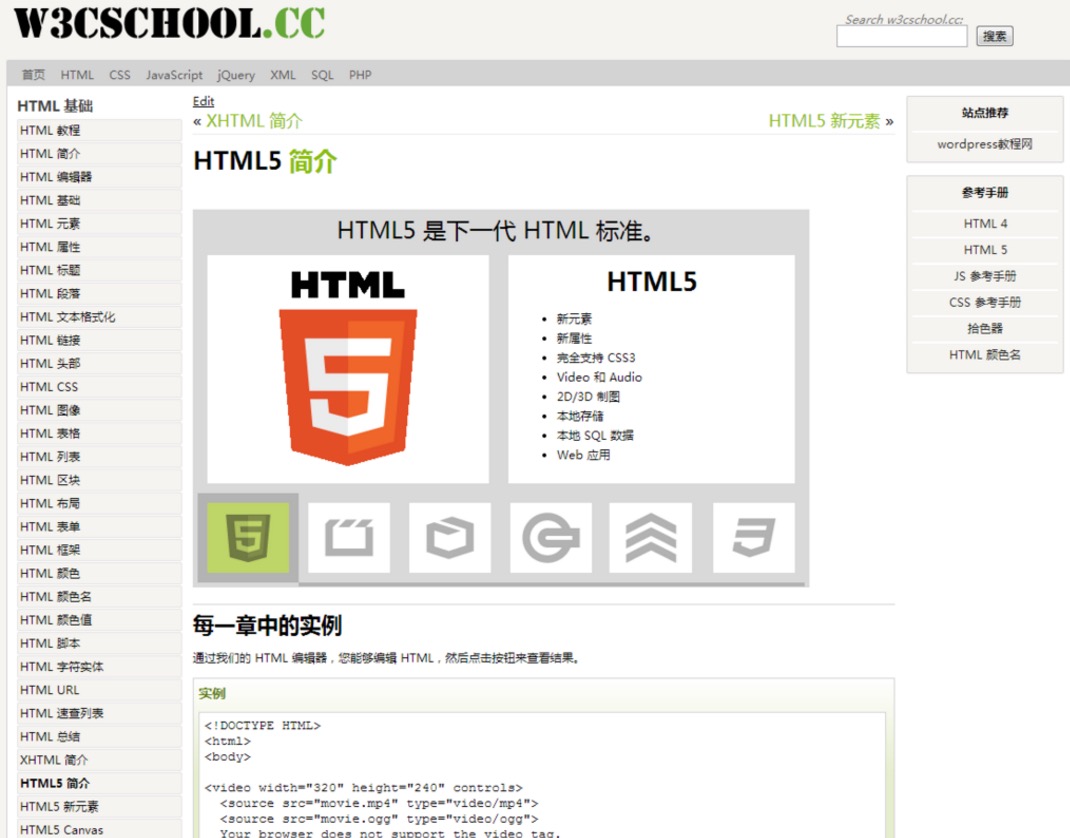Viewport: 1070px width, 838px height.
Task: Select the green HTML5 shield thumbnail
Action: click(247, 538)
